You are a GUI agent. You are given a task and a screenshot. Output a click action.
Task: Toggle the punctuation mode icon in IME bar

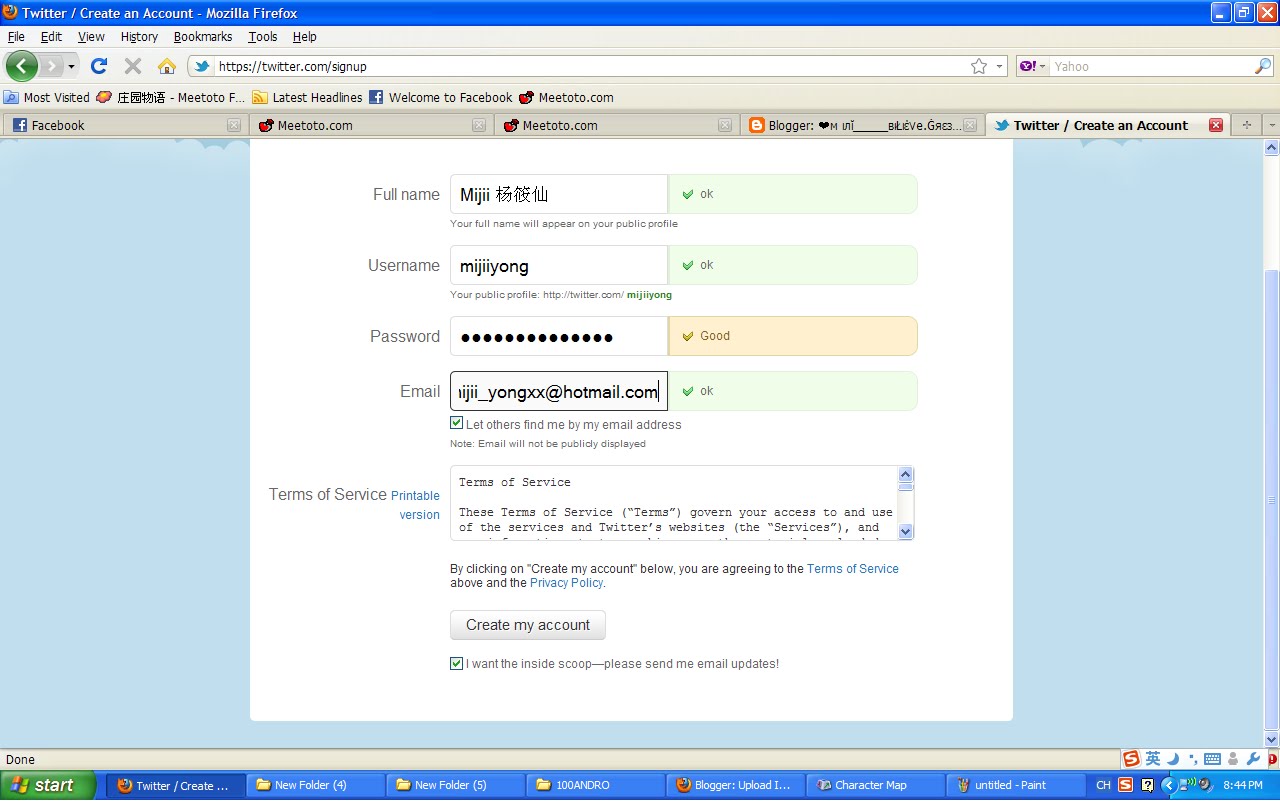1192,760
